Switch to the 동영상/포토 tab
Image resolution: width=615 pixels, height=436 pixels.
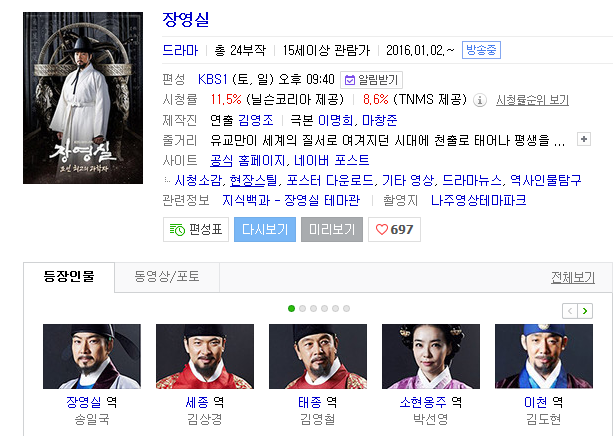[x=167, y=277]
